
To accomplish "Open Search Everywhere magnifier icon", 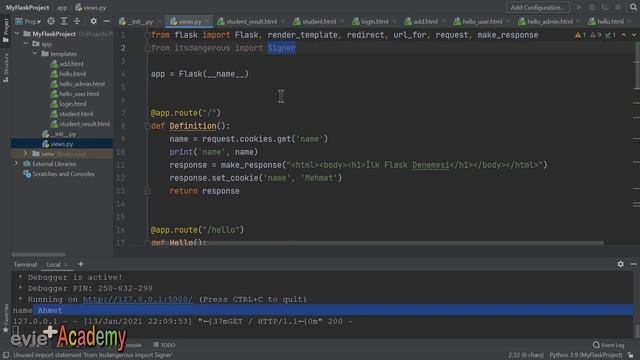I will [633, 7].
